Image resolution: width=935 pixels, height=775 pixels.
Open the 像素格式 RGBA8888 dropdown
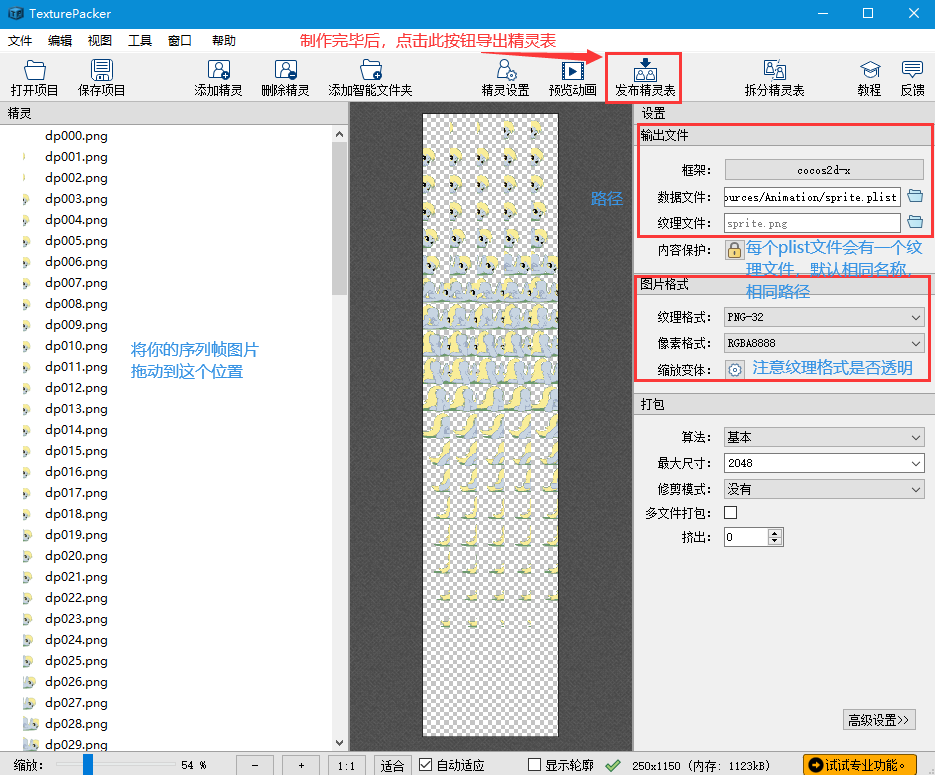[x=824, y=343]
